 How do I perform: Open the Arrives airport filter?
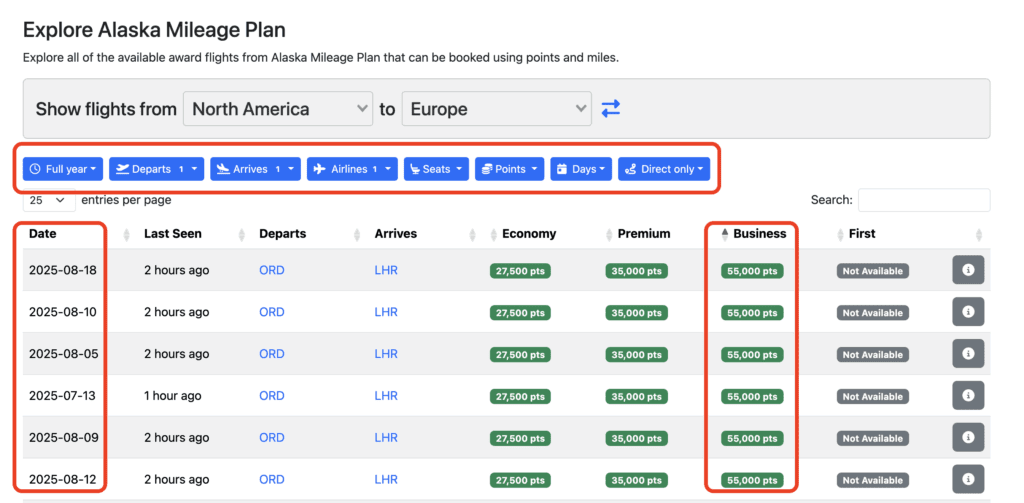[x=255, y=169]
